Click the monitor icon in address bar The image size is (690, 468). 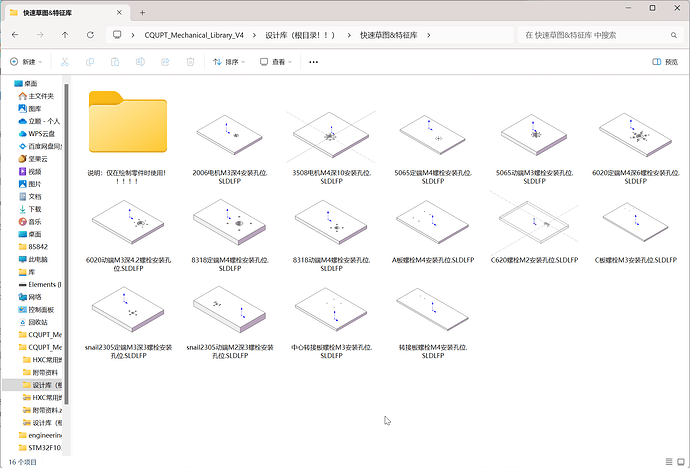click(x=117, y=35)
